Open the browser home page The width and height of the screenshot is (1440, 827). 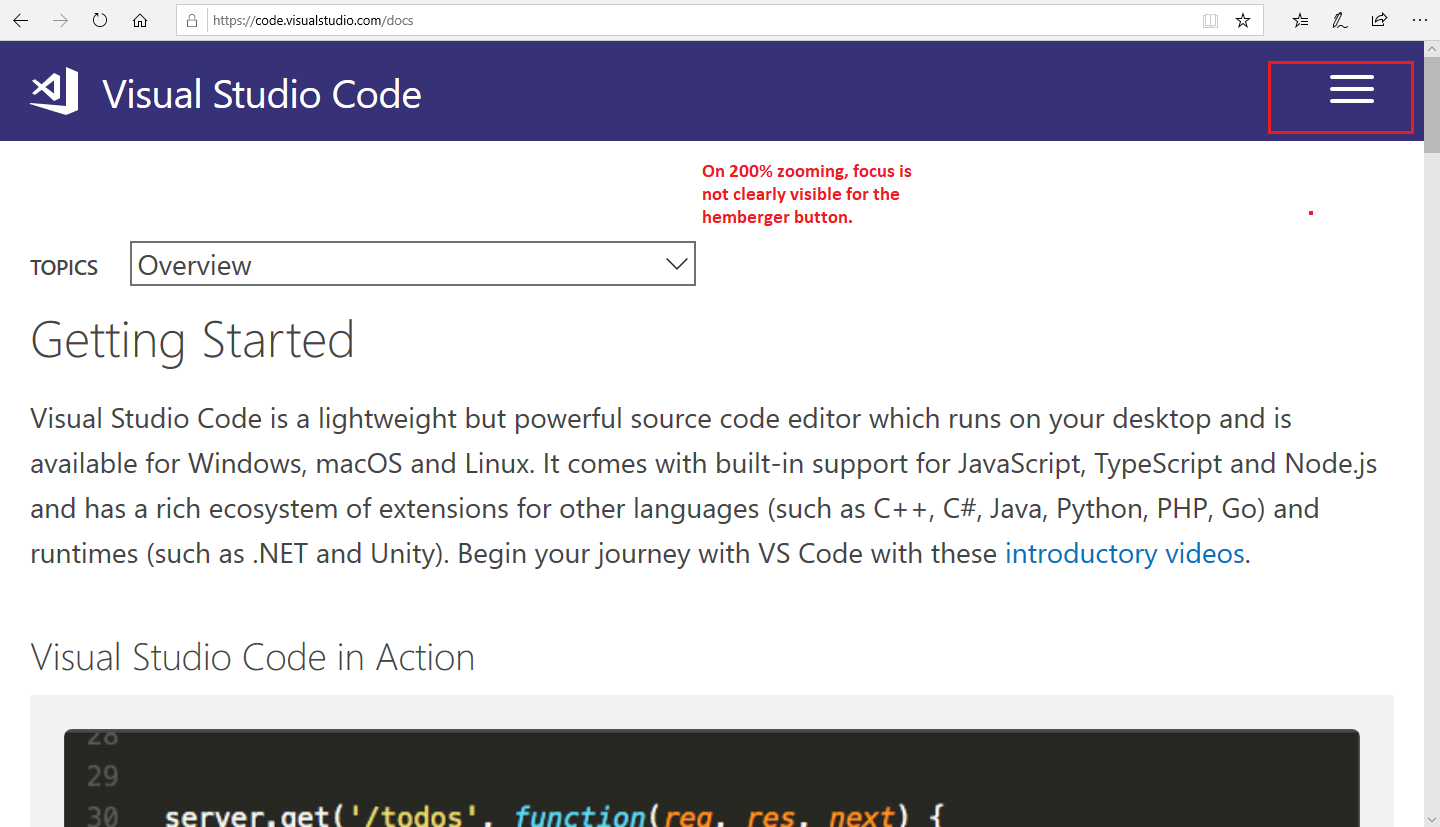tap(140, 20)
